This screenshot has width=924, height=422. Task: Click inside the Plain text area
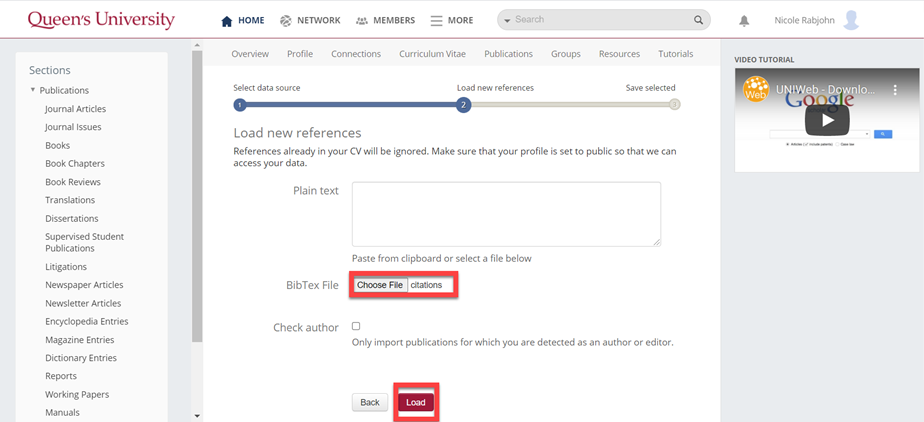pyautogui.click(x=506, y=213)
